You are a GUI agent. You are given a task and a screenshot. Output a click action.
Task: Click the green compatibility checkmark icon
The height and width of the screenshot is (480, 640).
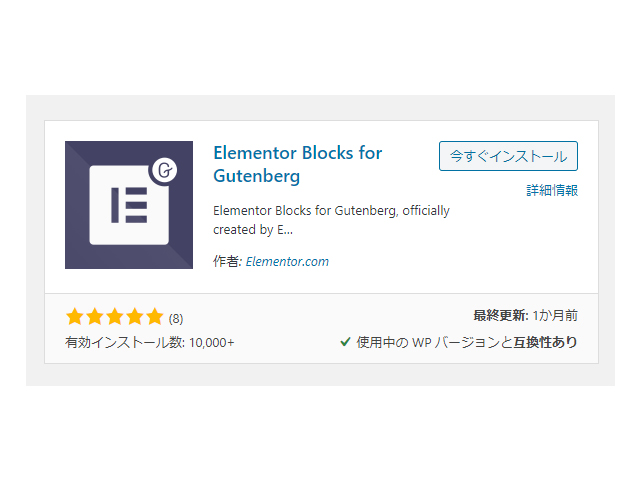click(345, 342)
